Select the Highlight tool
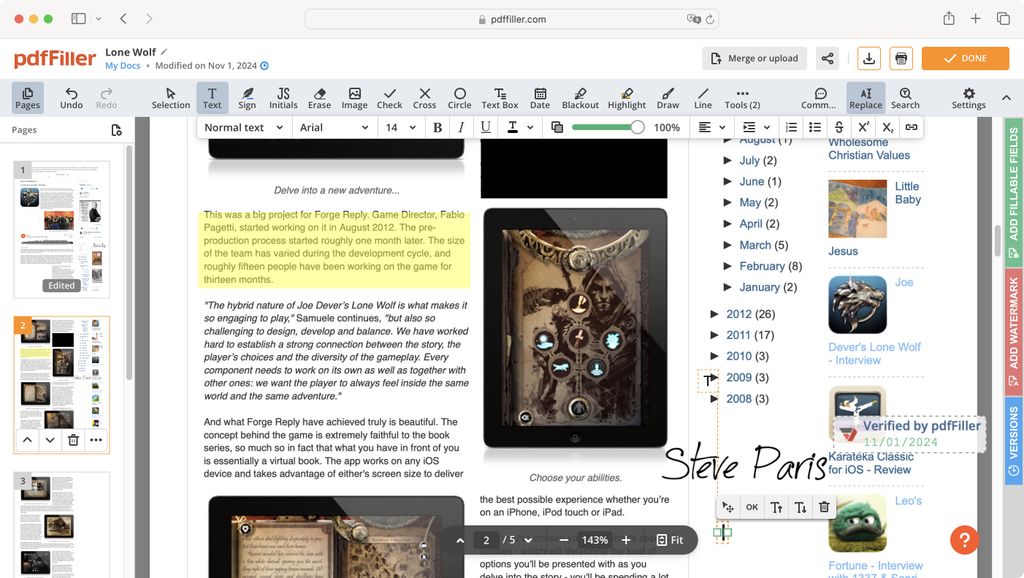 point(627,98)
